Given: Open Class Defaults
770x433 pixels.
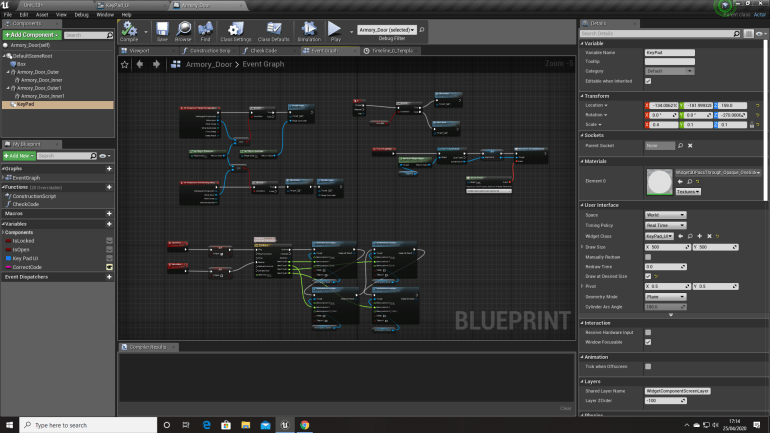Looking at the screenshot, I should (274, 31).
